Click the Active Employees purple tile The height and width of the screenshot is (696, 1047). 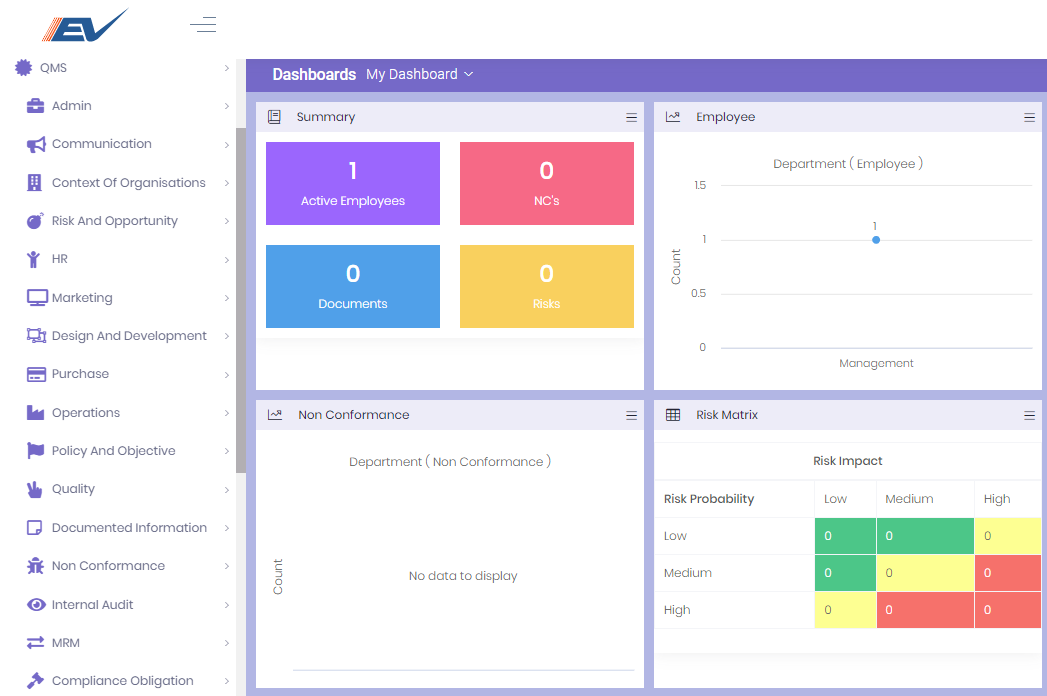click(x=353, y=183)
